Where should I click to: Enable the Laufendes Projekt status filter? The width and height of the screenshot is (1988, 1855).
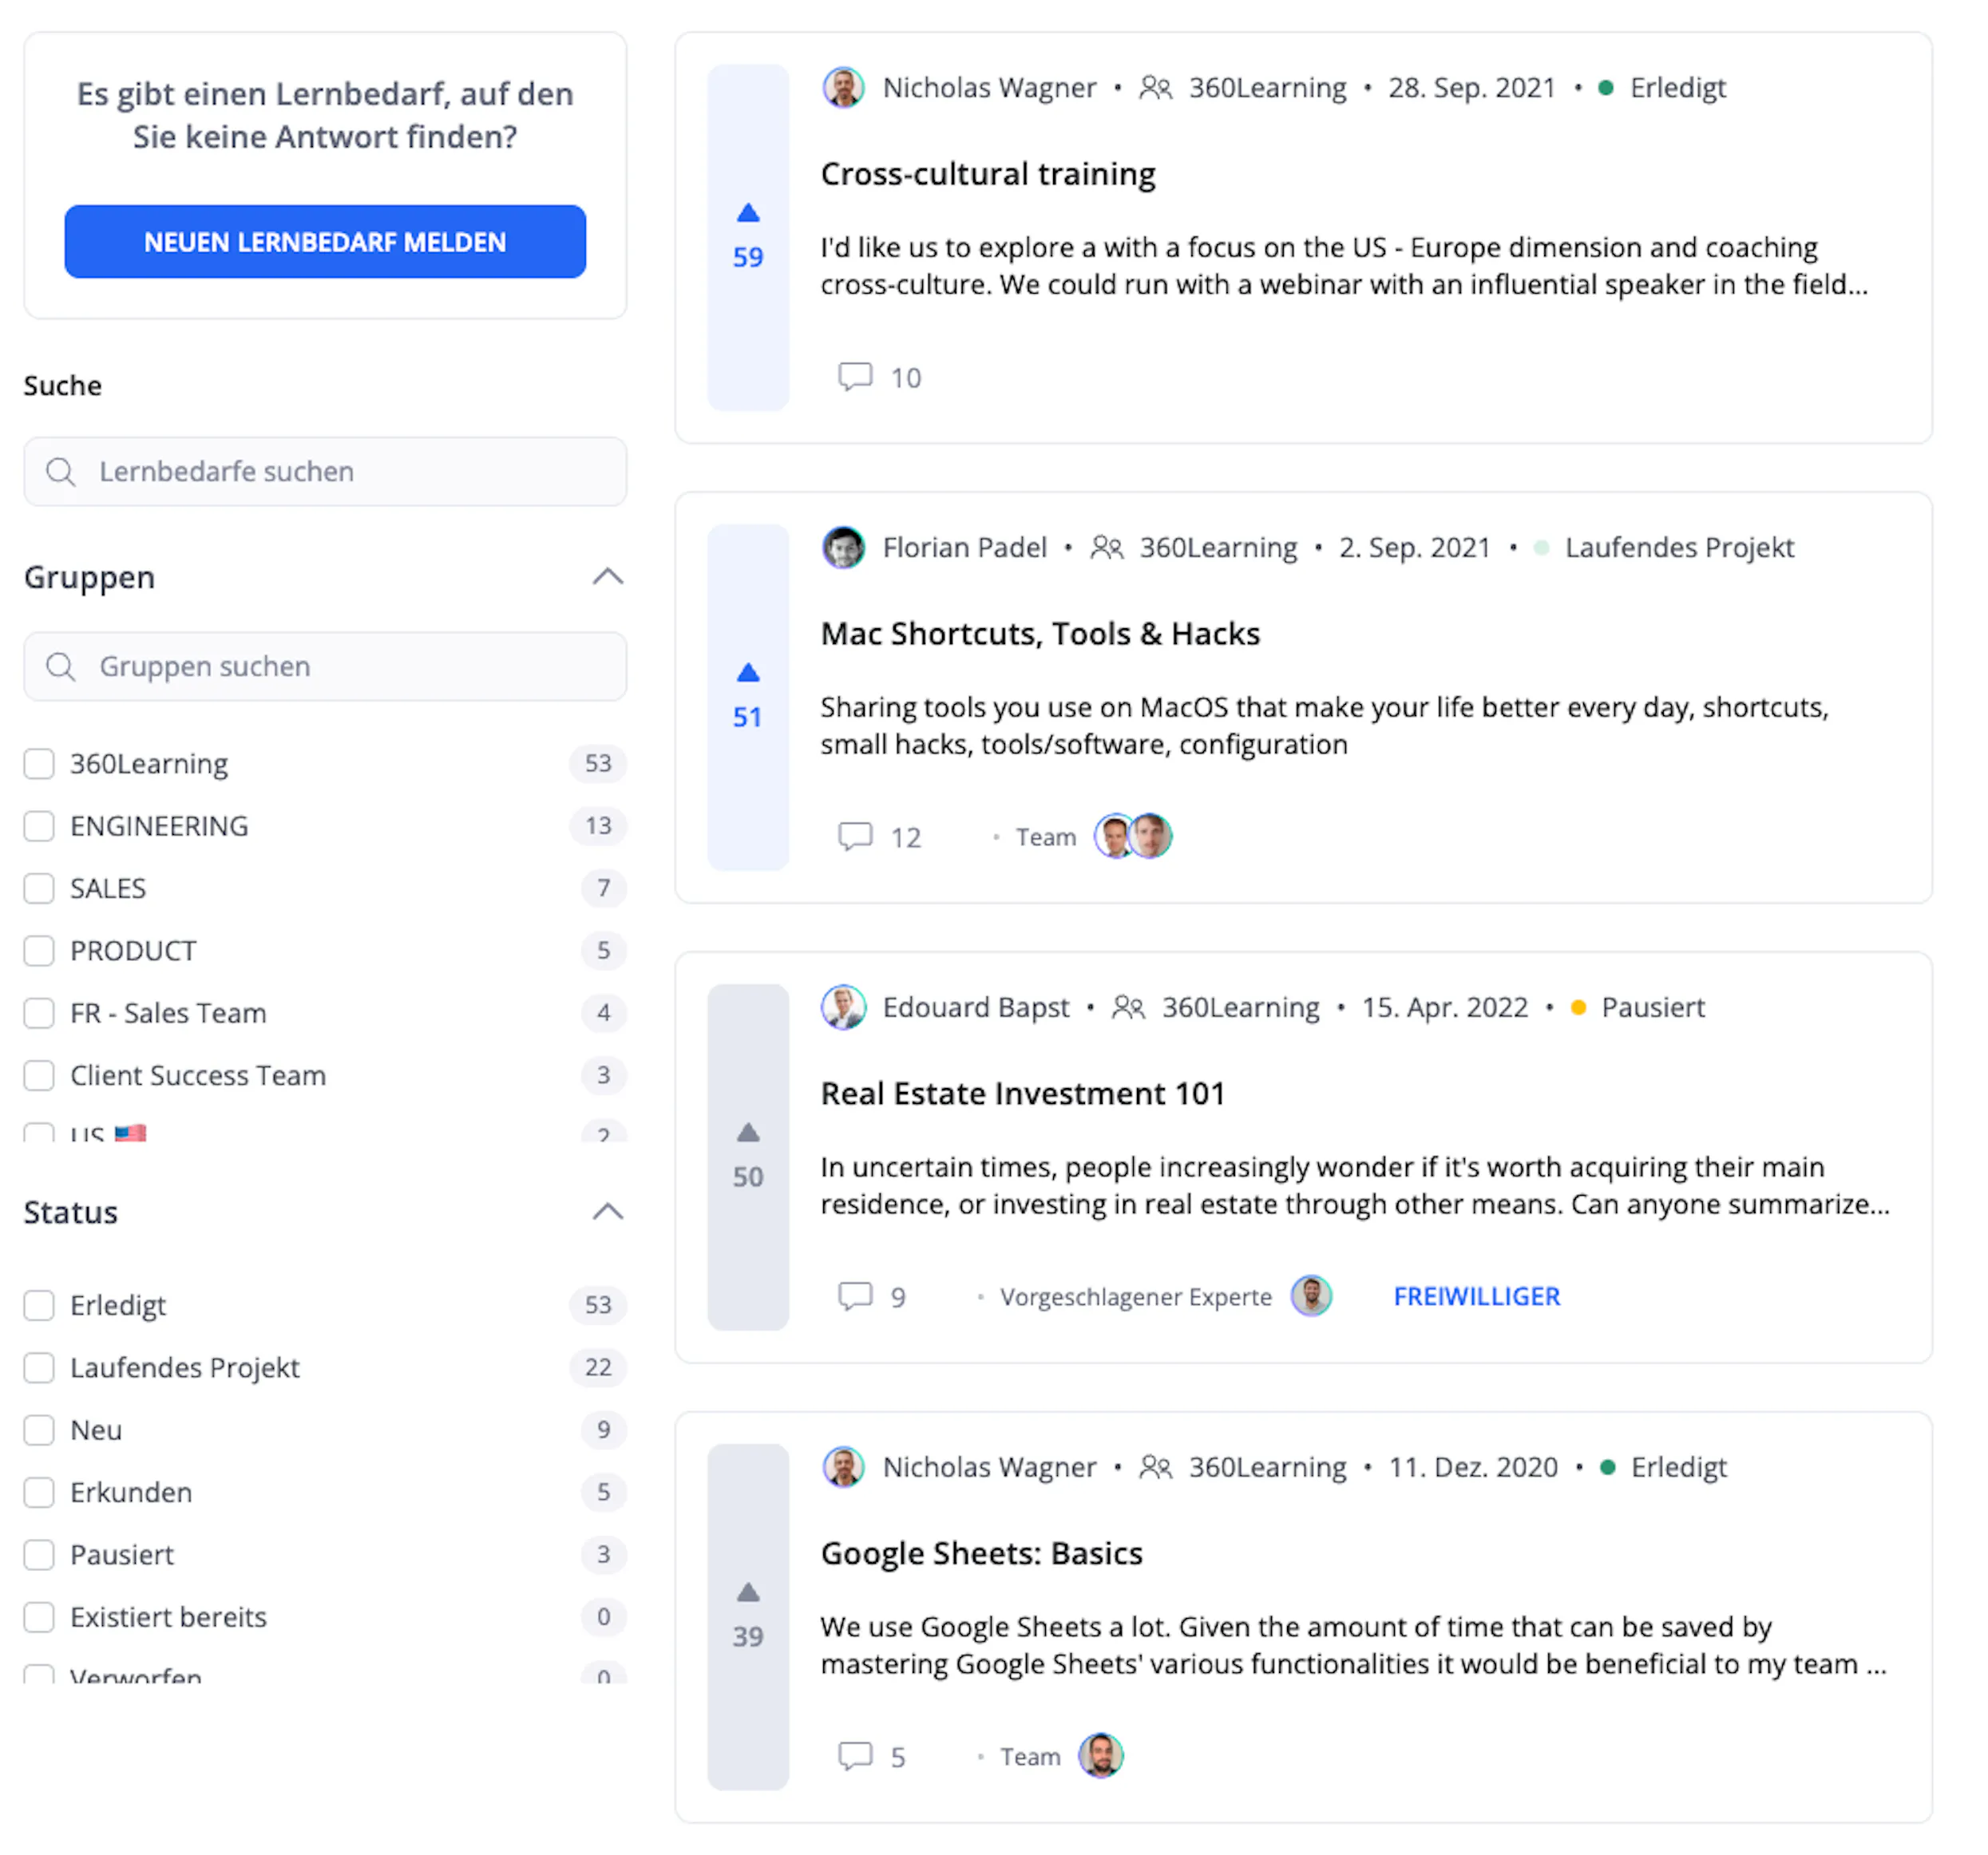(x=39, y=1368)
